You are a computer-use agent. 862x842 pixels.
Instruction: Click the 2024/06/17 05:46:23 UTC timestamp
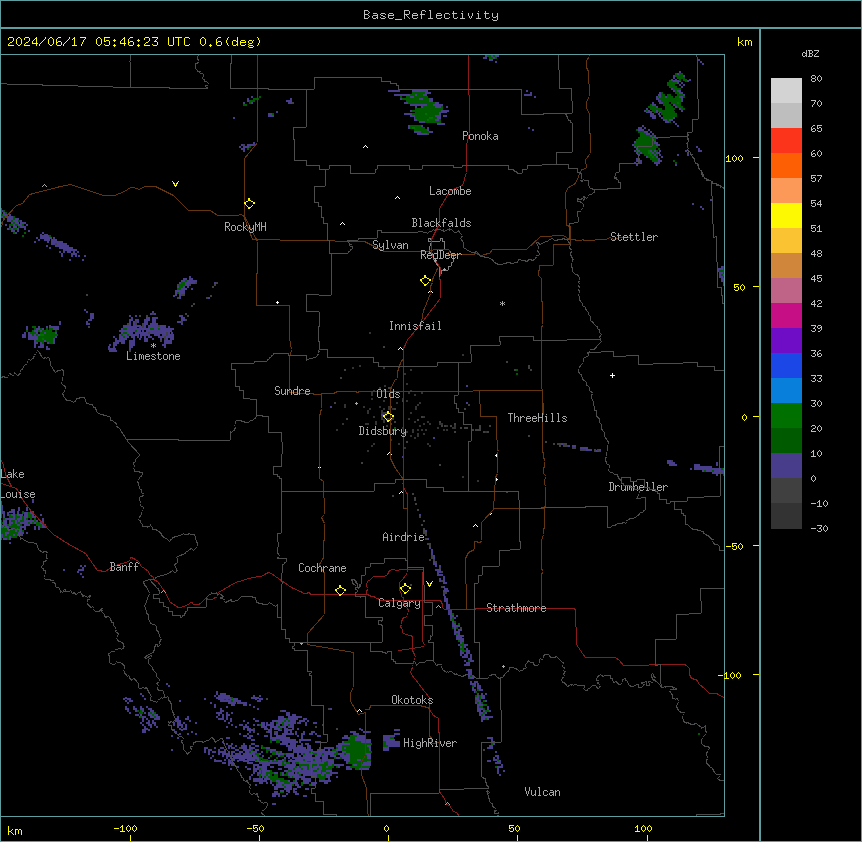point(98,42)
